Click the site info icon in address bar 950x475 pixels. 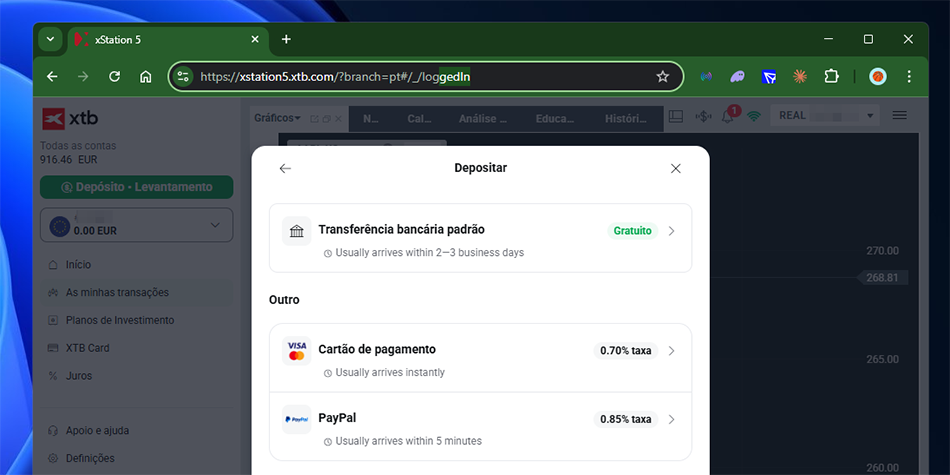click(183, 76)
